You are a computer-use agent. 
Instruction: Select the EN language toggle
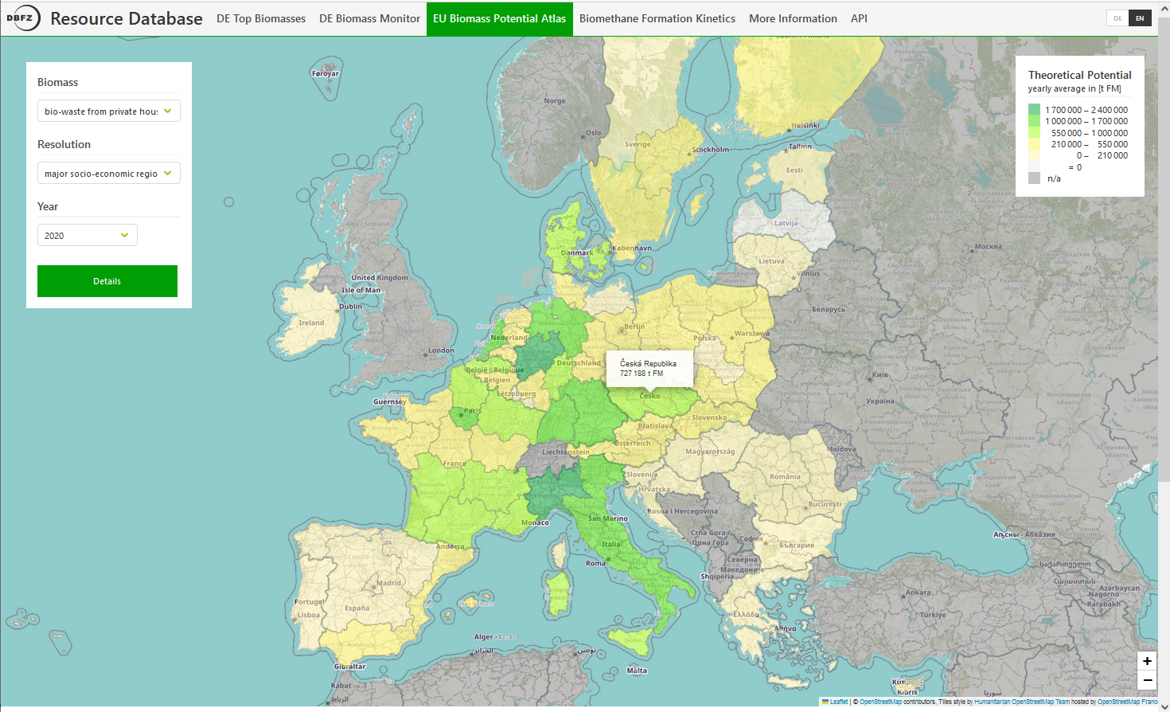coord(1139,18)
